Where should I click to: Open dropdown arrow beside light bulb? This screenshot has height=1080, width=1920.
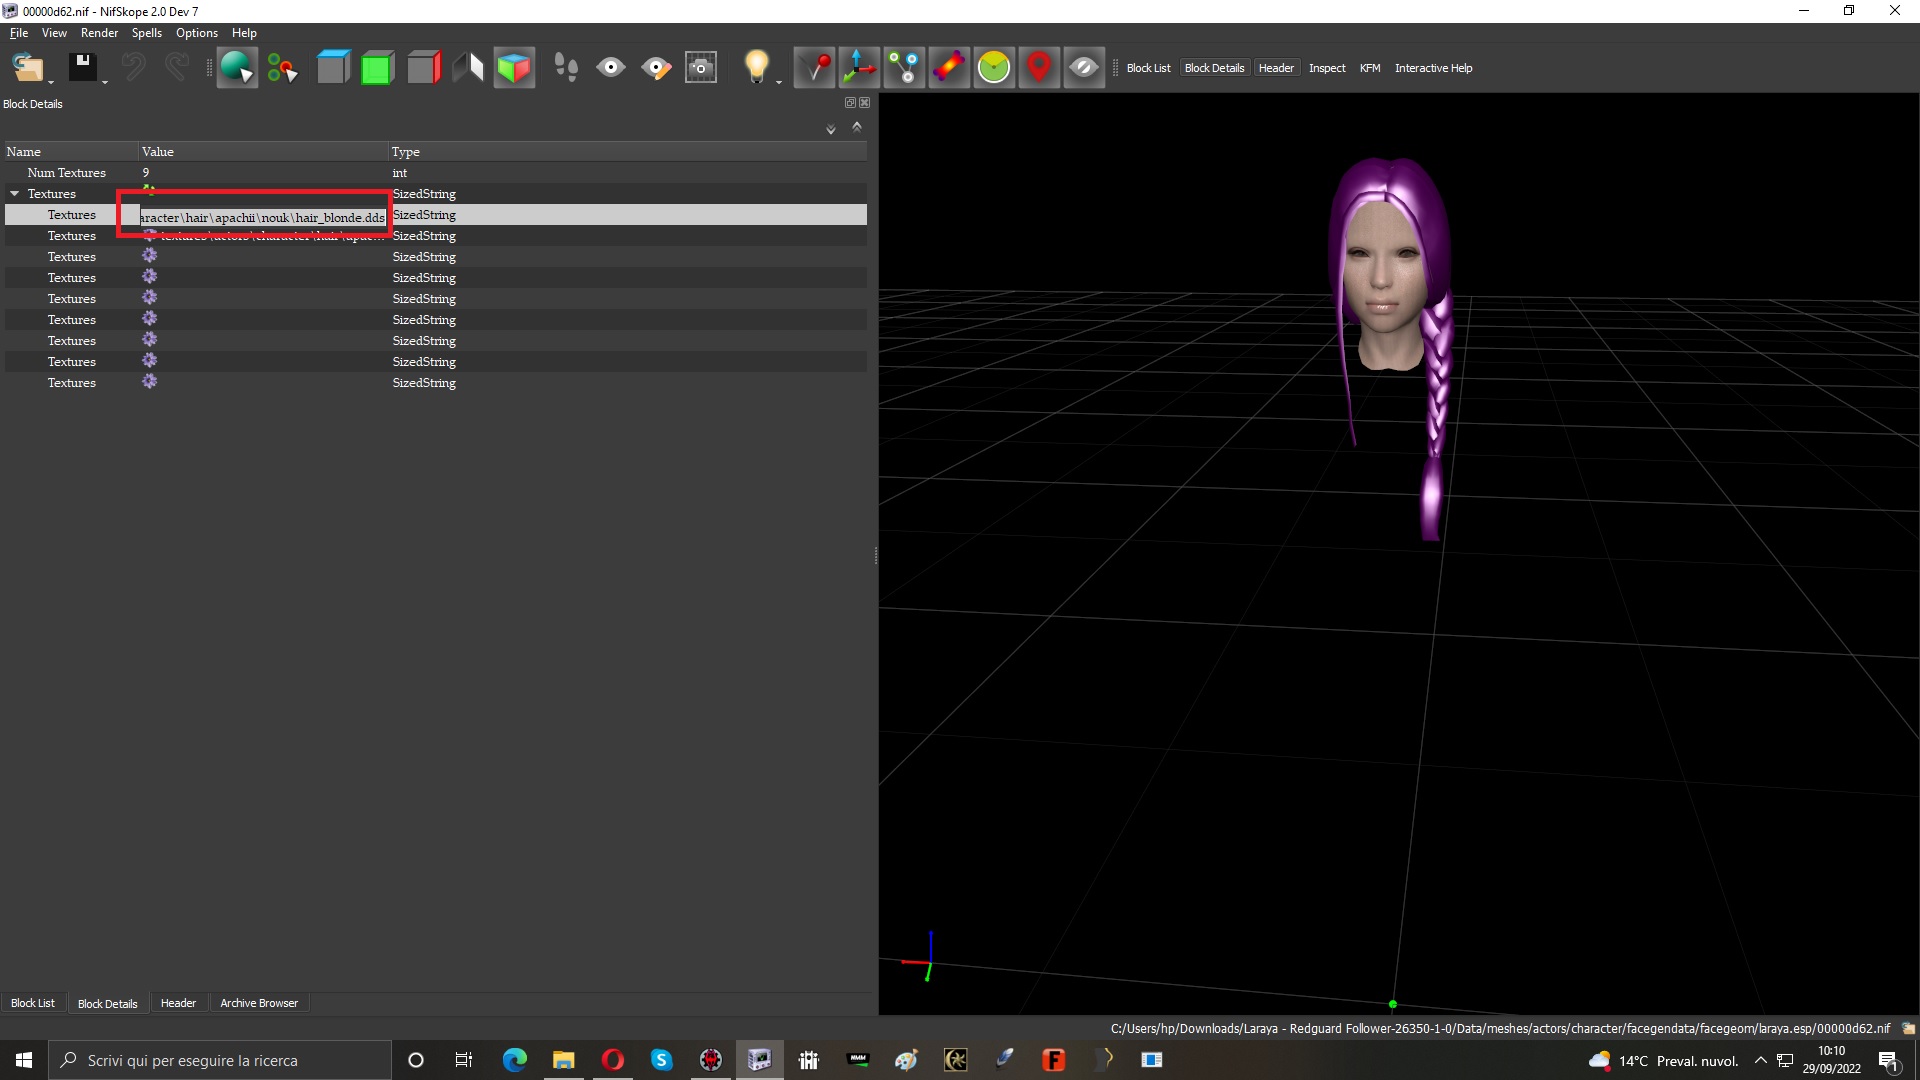point(779,82)
